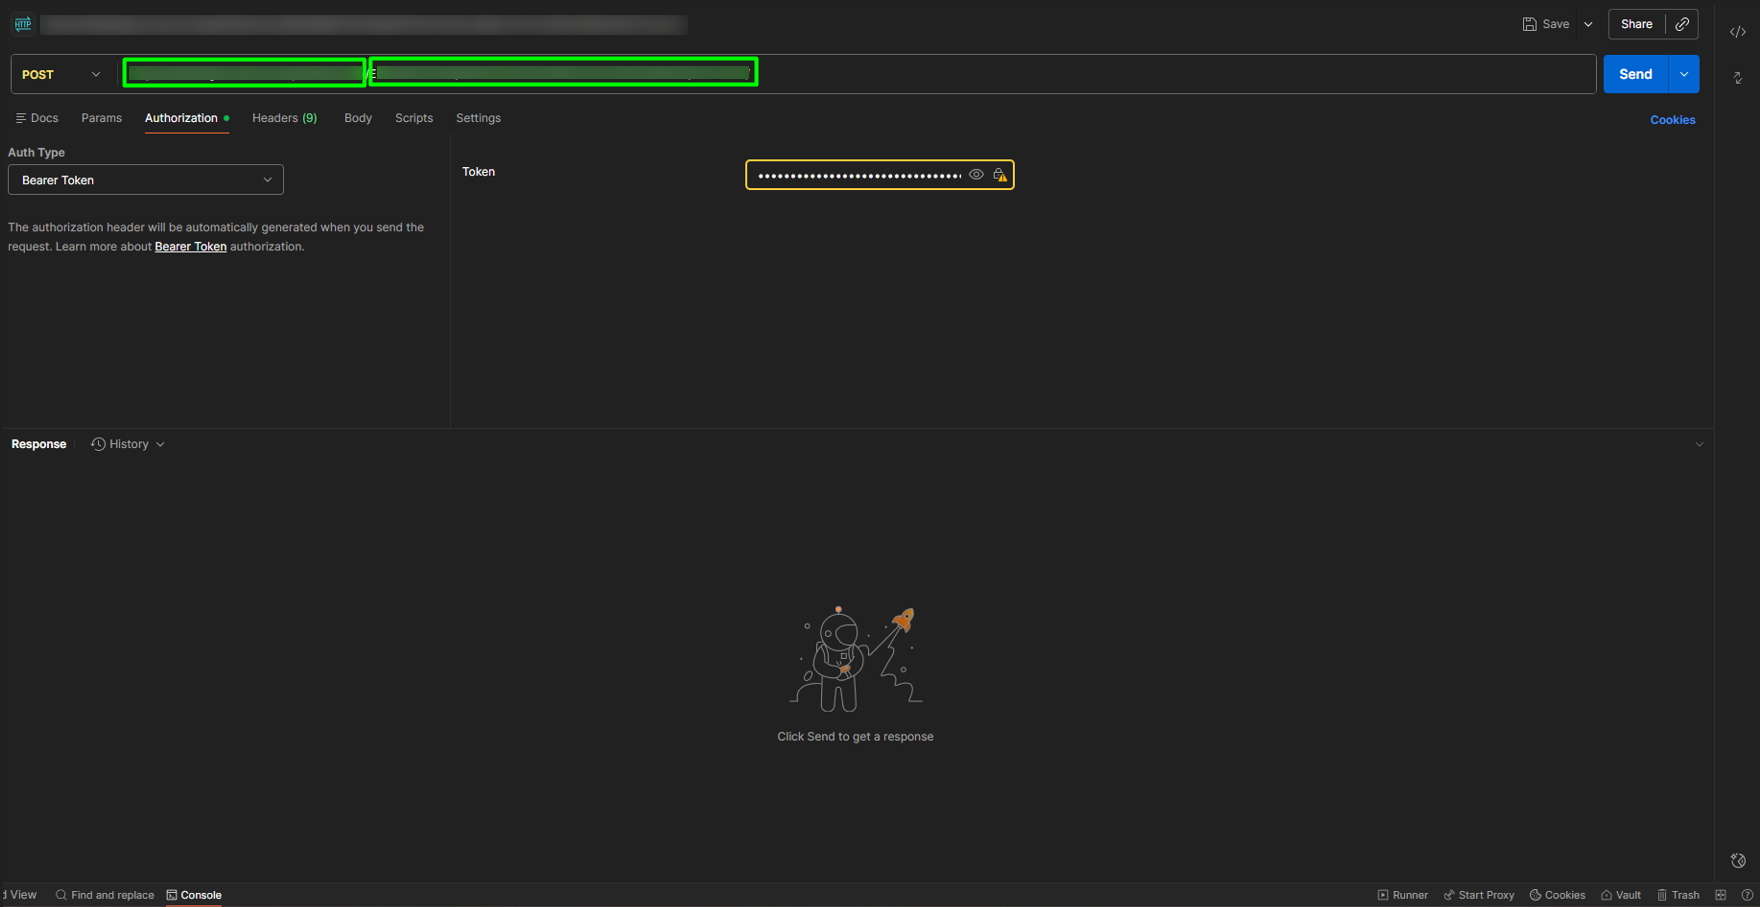Click Start Proxy in the footer
The height and width of the screenshot is (907, 1760).
pos(1479,895)
